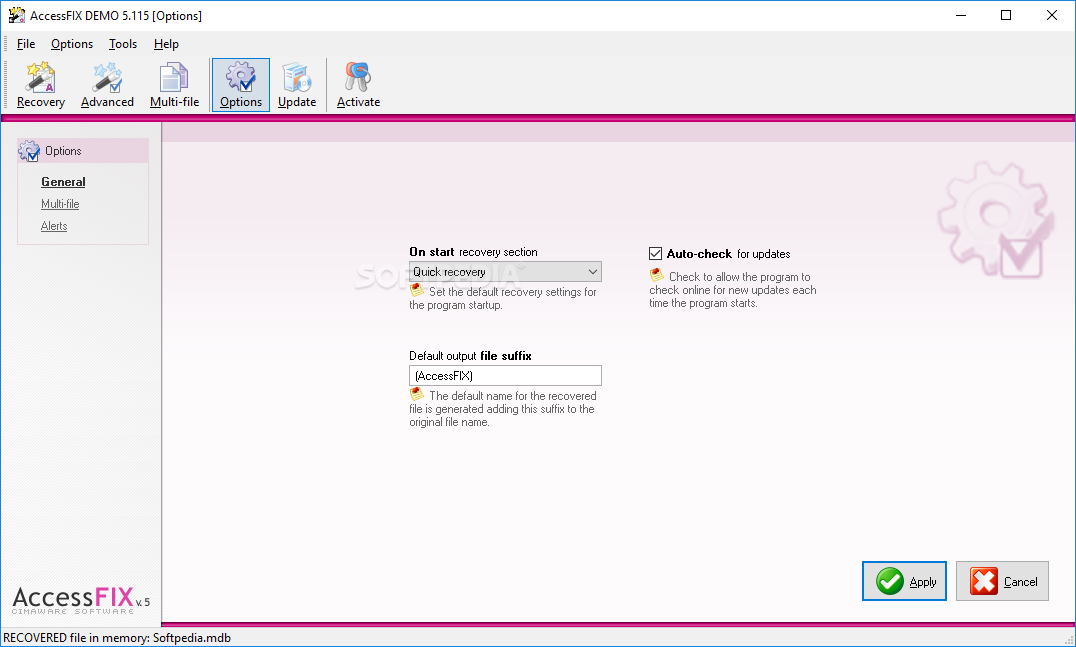Open the Help menu
This screenshot has height=647, width=1076.
pos(166,44)
